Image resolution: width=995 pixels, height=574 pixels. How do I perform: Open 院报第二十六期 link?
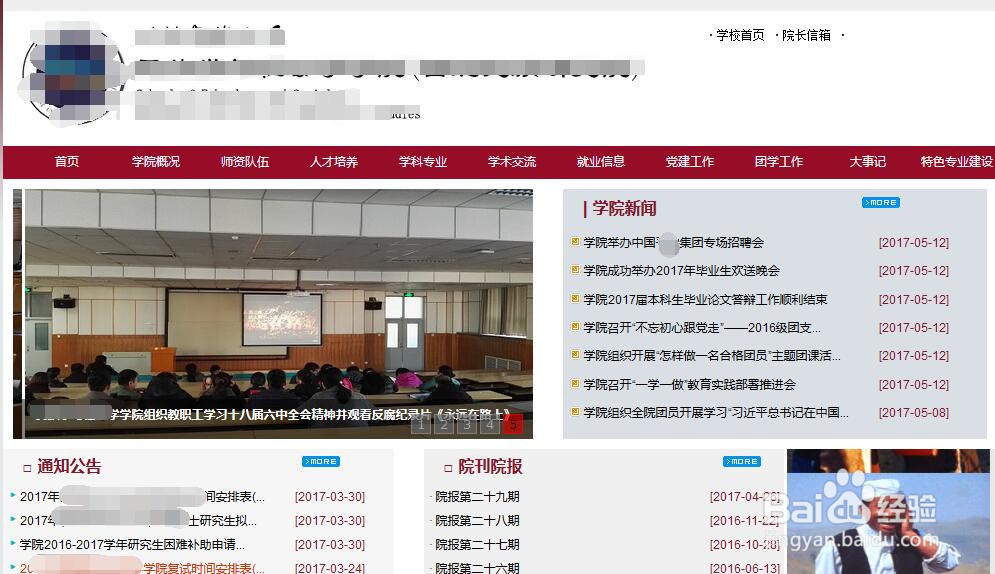click(477, 568)
